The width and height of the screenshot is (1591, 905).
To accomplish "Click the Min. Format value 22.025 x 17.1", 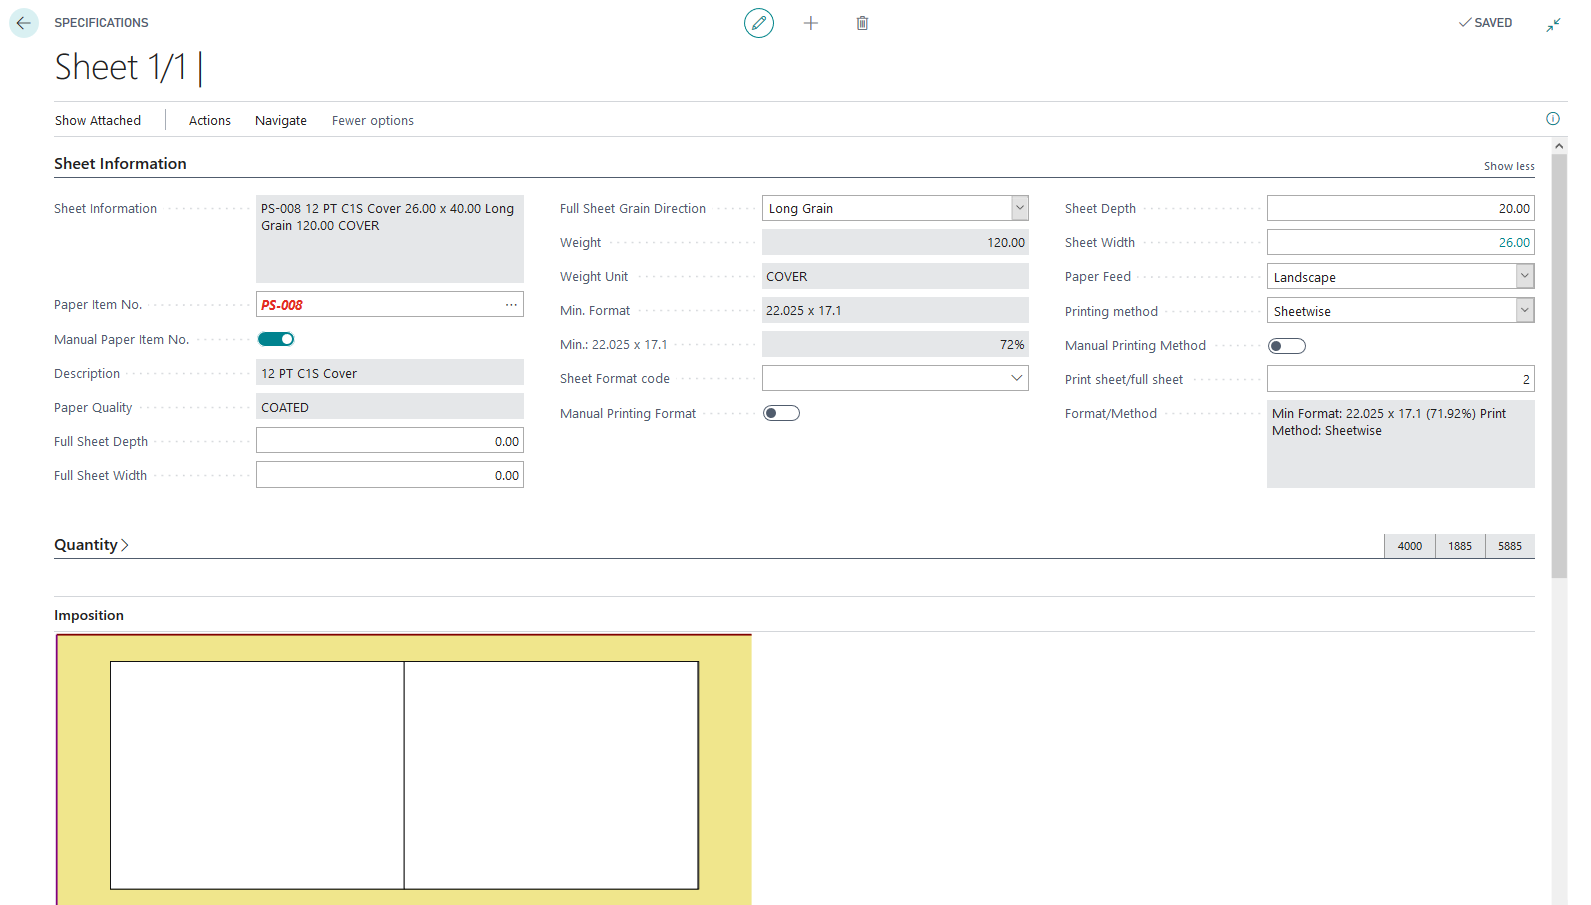I will tap(895, 310).
